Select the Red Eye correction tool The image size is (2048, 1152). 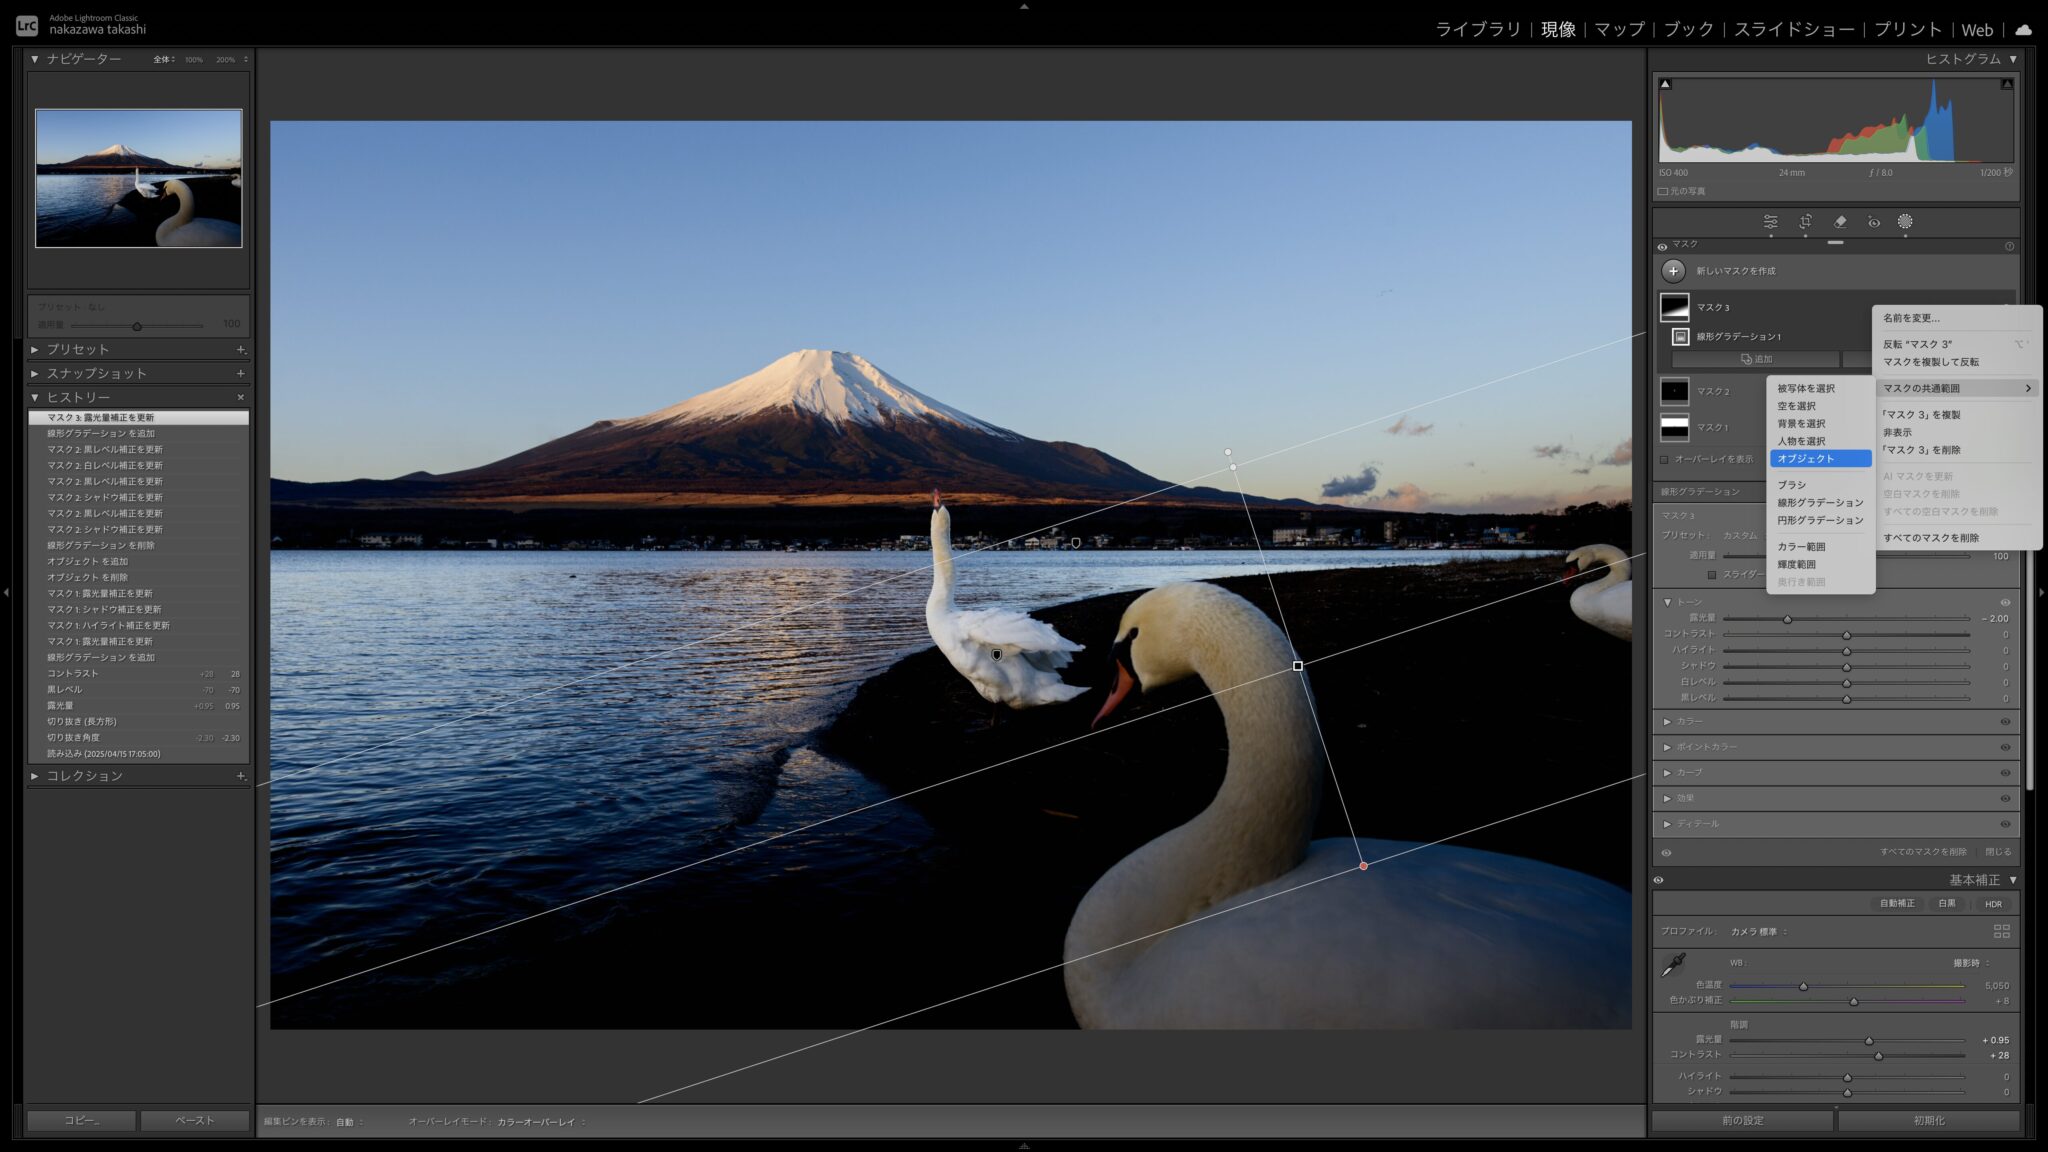pos(1873,222)
